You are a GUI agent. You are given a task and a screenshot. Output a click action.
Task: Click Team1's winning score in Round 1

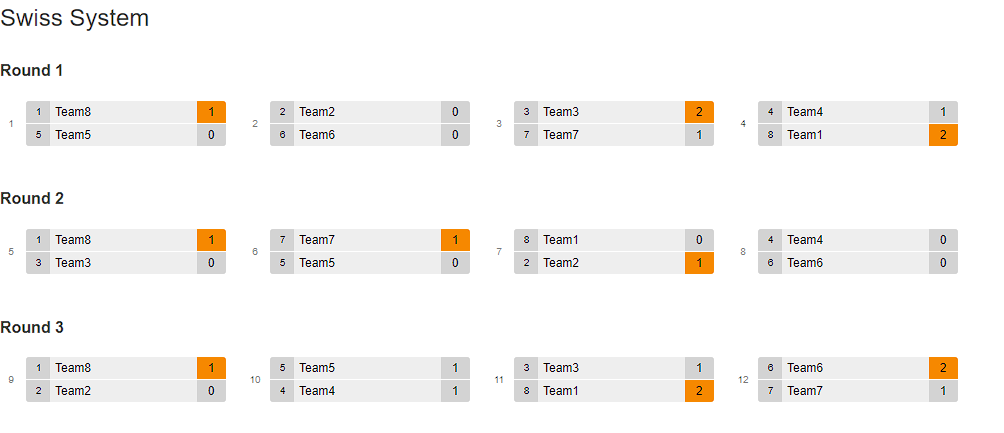(943, 135)
